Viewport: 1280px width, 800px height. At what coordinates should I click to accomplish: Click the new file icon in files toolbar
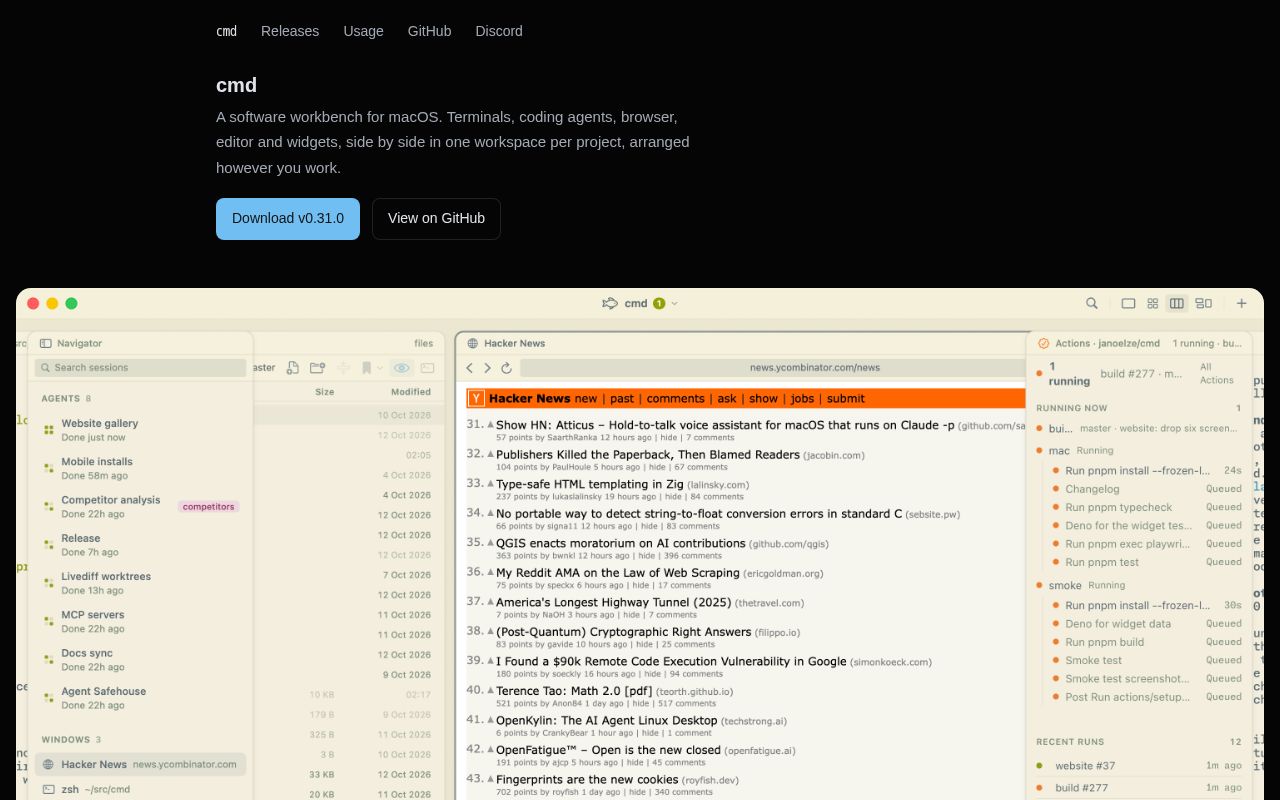(x=292, y=368)
